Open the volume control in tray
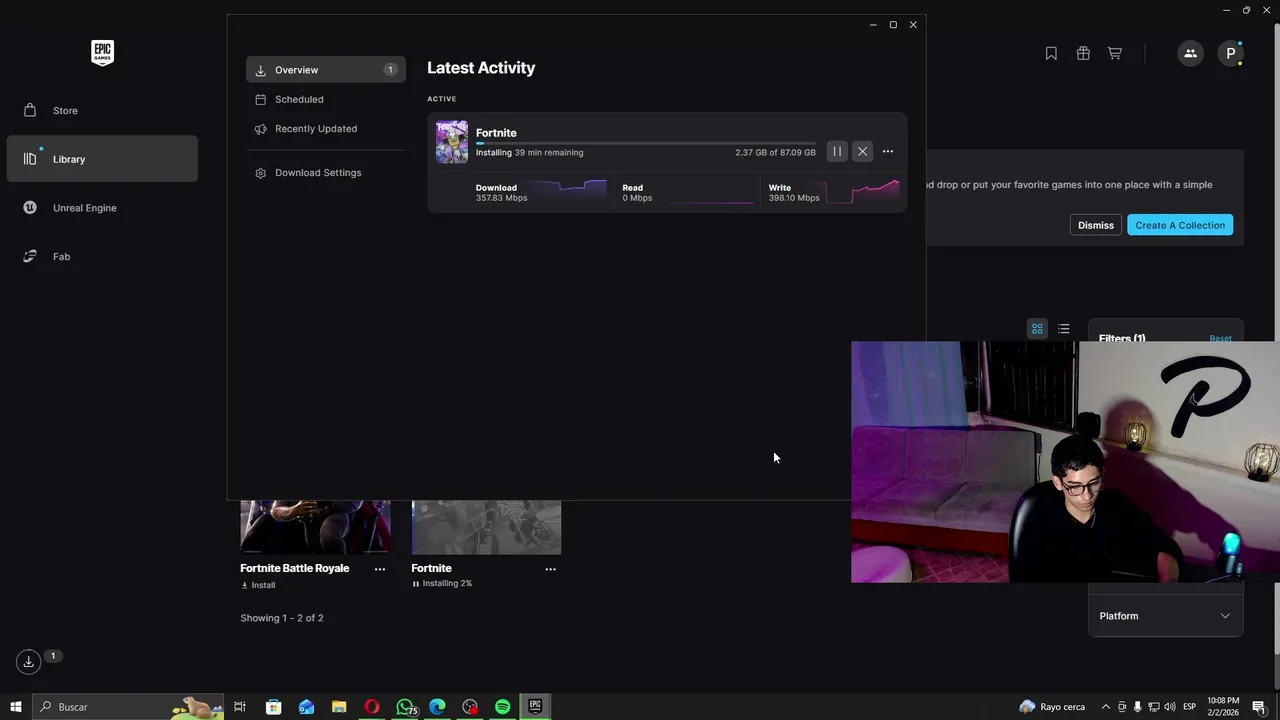1280x720 pixels. (x=1170, y=707)
